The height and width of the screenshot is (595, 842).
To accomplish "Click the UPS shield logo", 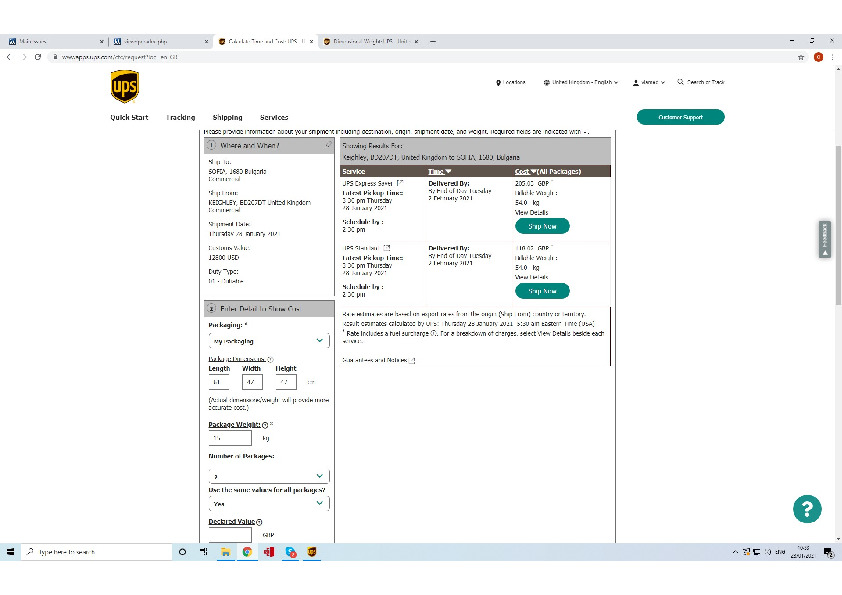I will coord(125,87).
